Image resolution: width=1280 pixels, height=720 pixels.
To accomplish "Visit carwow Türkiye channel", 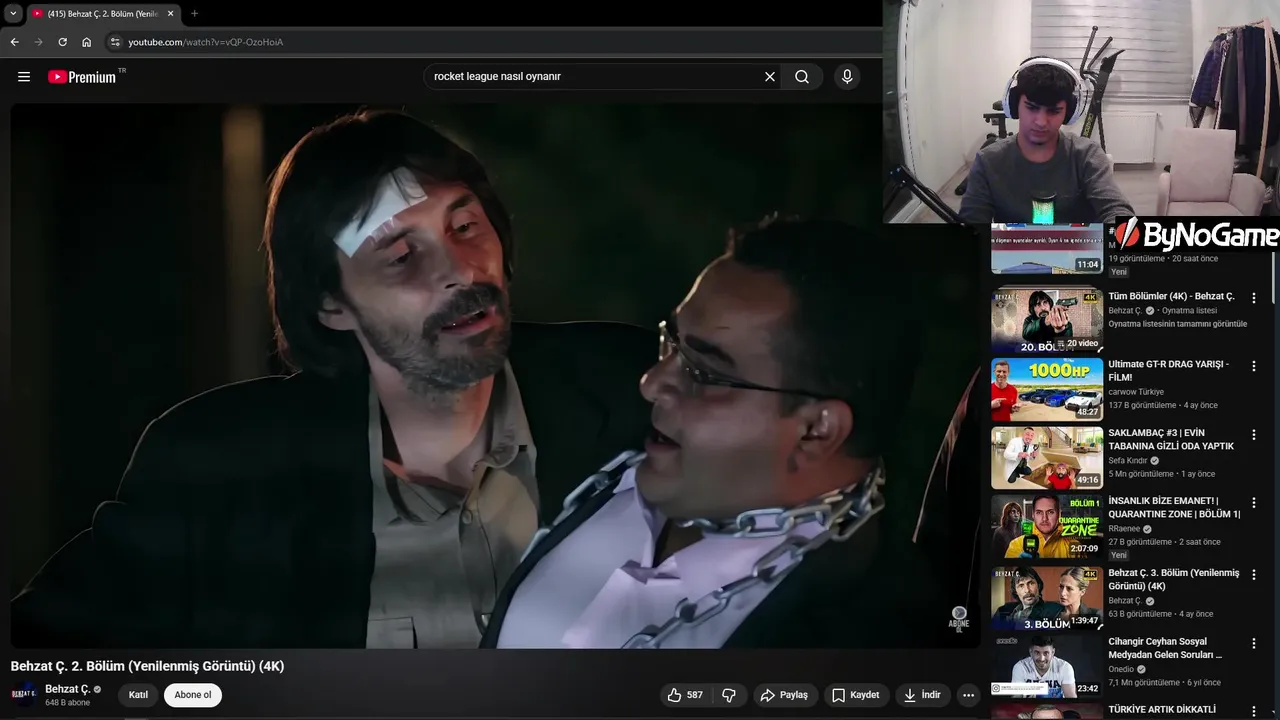I will [x=1136, y=392].
